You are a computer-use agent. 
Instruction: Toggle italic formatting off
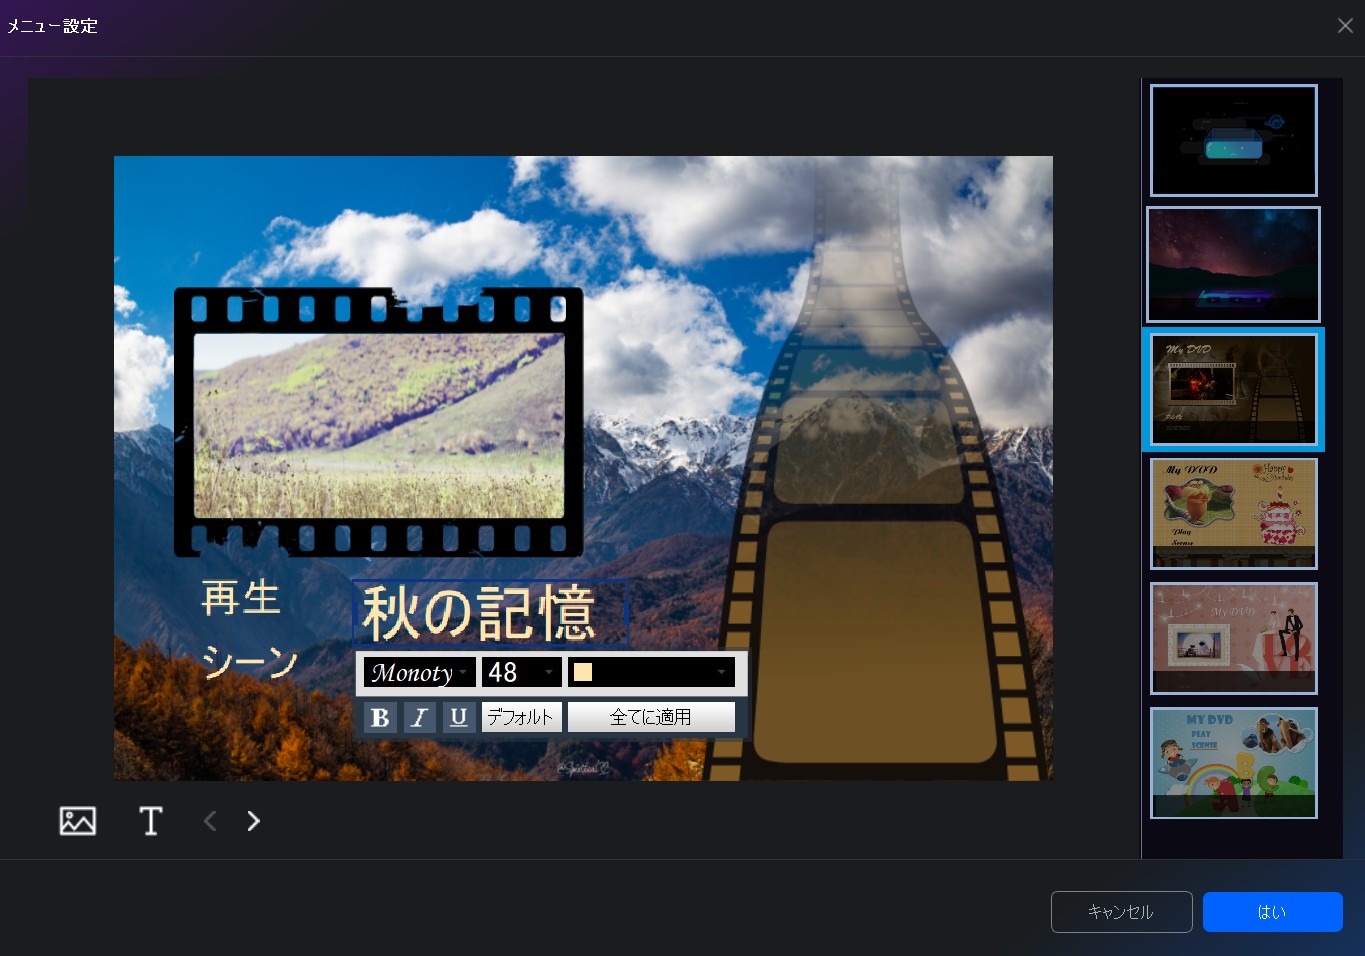coord(419,717)
